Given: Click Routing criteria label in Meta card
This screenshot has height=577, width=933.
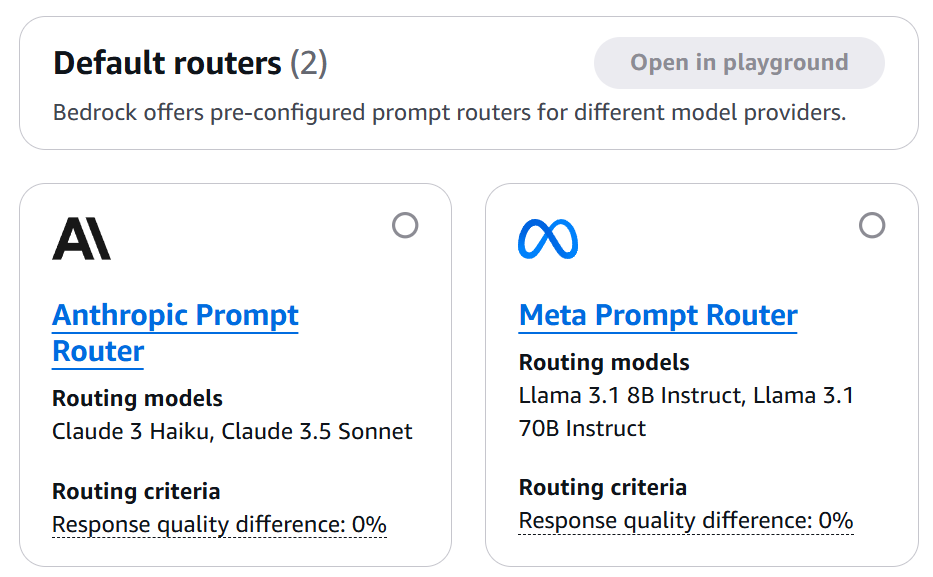Looking at the screenshot, I should point(603,487).
